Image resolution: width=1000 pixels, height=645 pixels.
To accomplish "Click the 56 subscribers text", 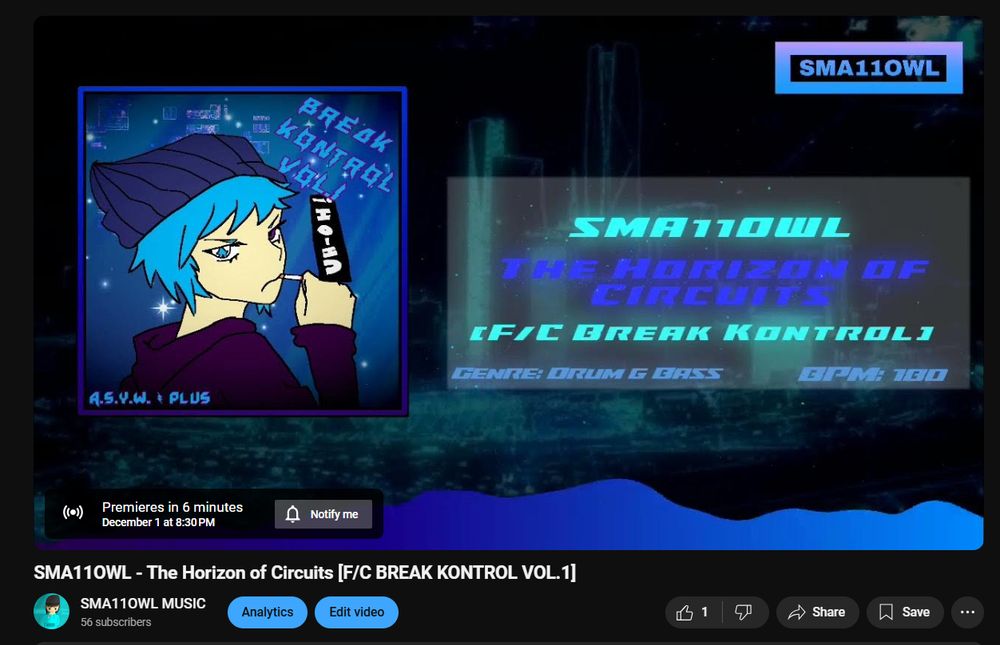I will click(115, 622).
